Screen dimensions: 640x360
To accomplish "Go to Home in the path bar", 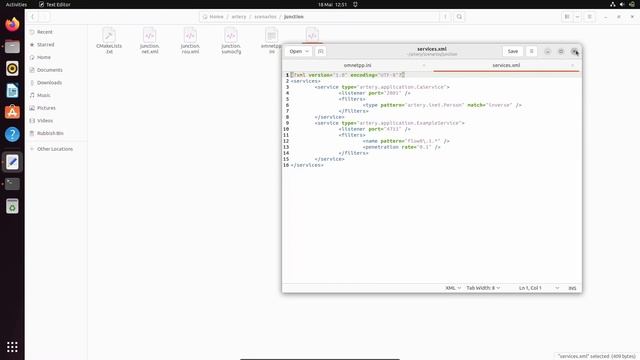I will [213, 17].
